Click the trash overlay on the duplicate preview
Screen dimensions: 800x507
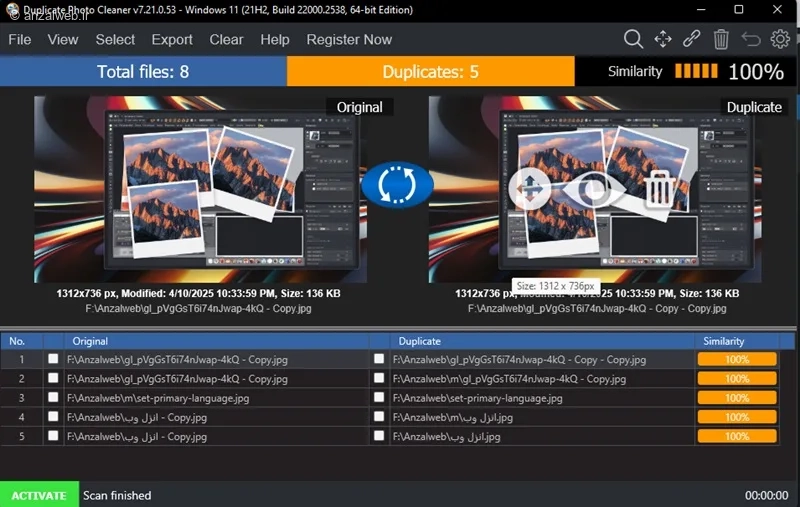click(x=659, y=189)
